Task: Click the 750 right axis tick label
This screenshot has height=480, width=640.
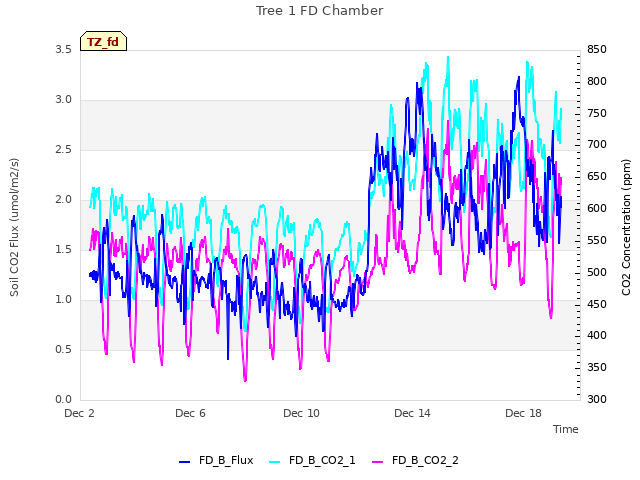Action: click(597, 113)
